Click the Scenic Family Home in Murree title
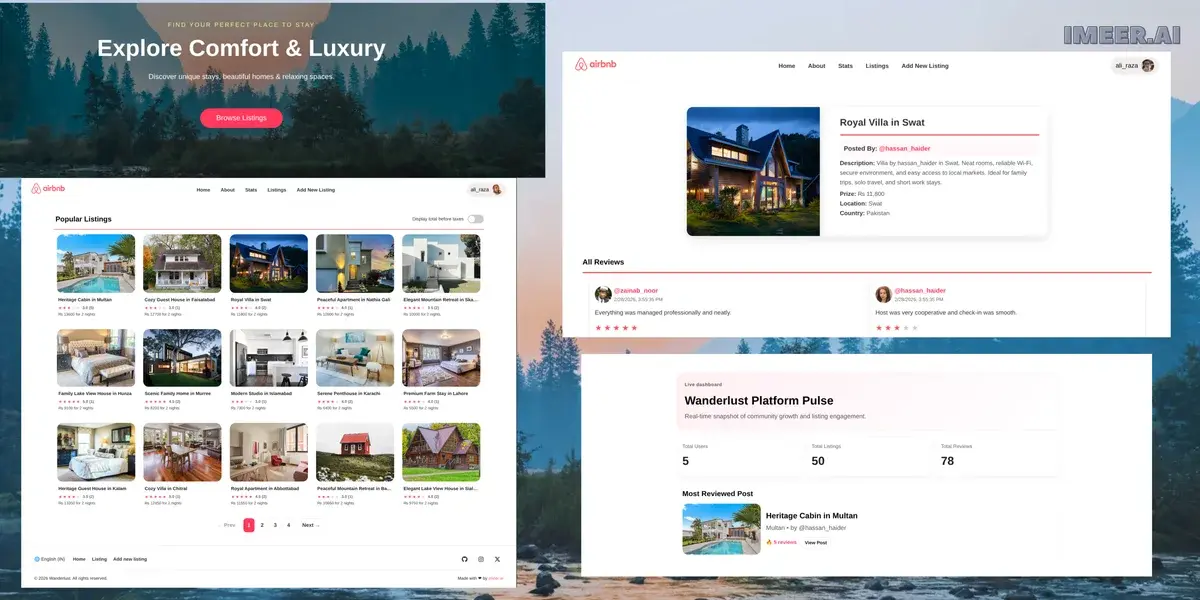Viewport: 1200px width, 600px height. pos(179,393)
